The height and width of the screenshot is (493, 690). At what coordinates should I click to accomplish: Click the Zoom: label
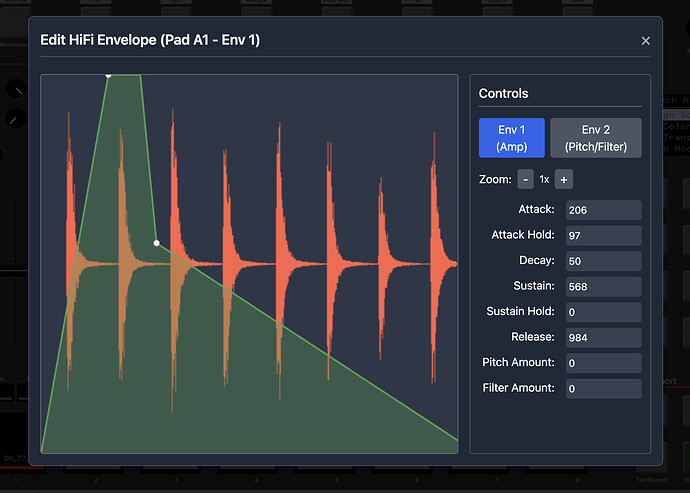pyautogui.click(x=495, y=180)
